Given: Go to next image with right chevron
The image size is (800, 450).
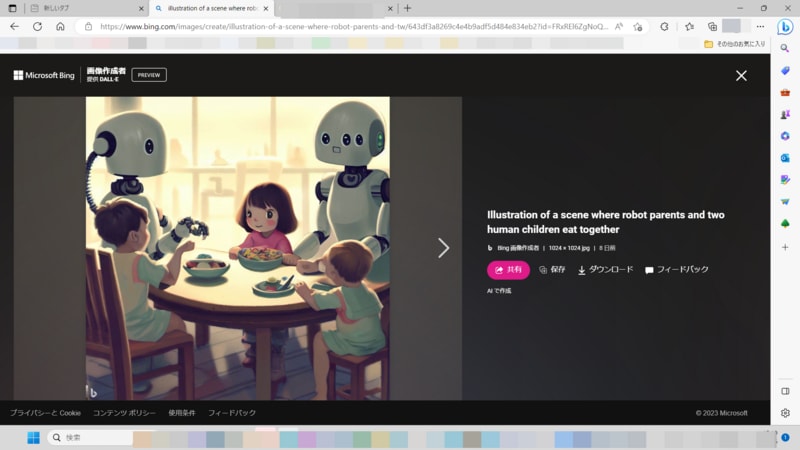Looking at the screenshot, I should click(x=443, y=248).
